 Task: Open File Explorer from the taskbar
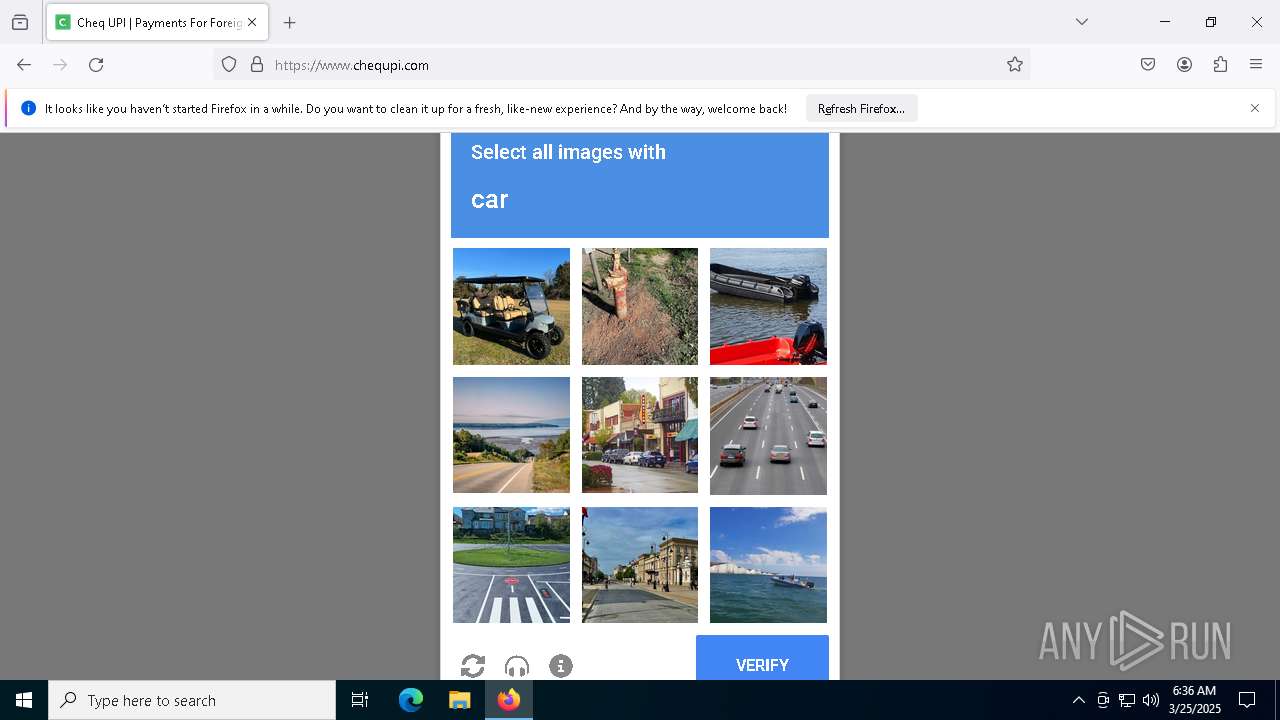[x=459, y=700]
